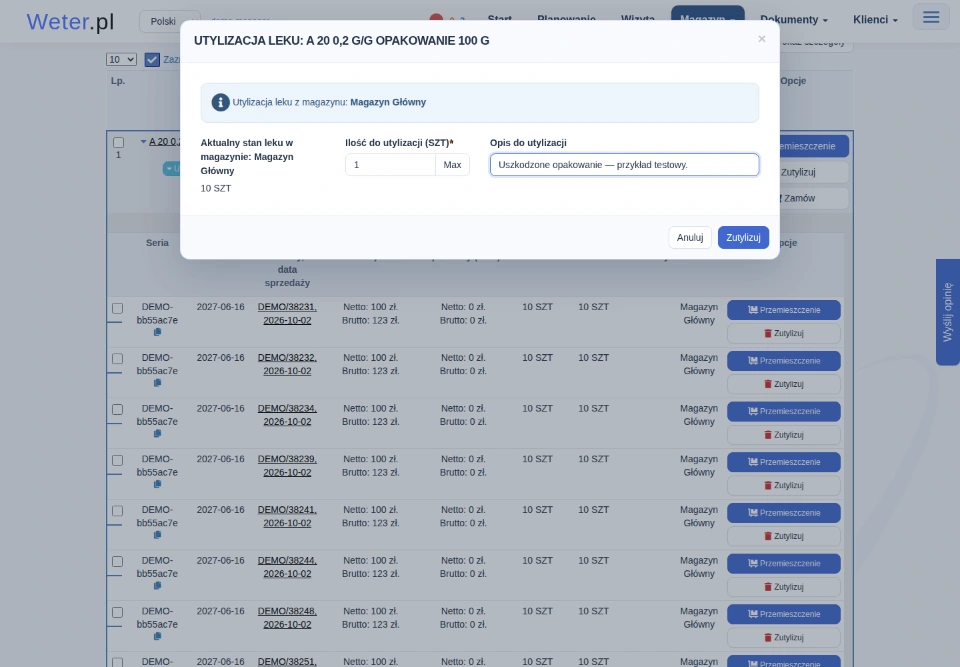Image resolution: width=960 pixels, height=667 pixels.
Task: Tick the checkbox for series DEMO/38231
Action: pyautogui.click(x=118, y=308)
